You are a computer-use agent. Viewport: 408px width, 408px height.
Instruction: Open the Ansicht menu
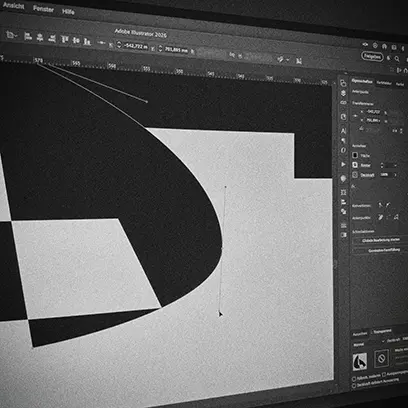pyautogui.click(x=13, y=5)
